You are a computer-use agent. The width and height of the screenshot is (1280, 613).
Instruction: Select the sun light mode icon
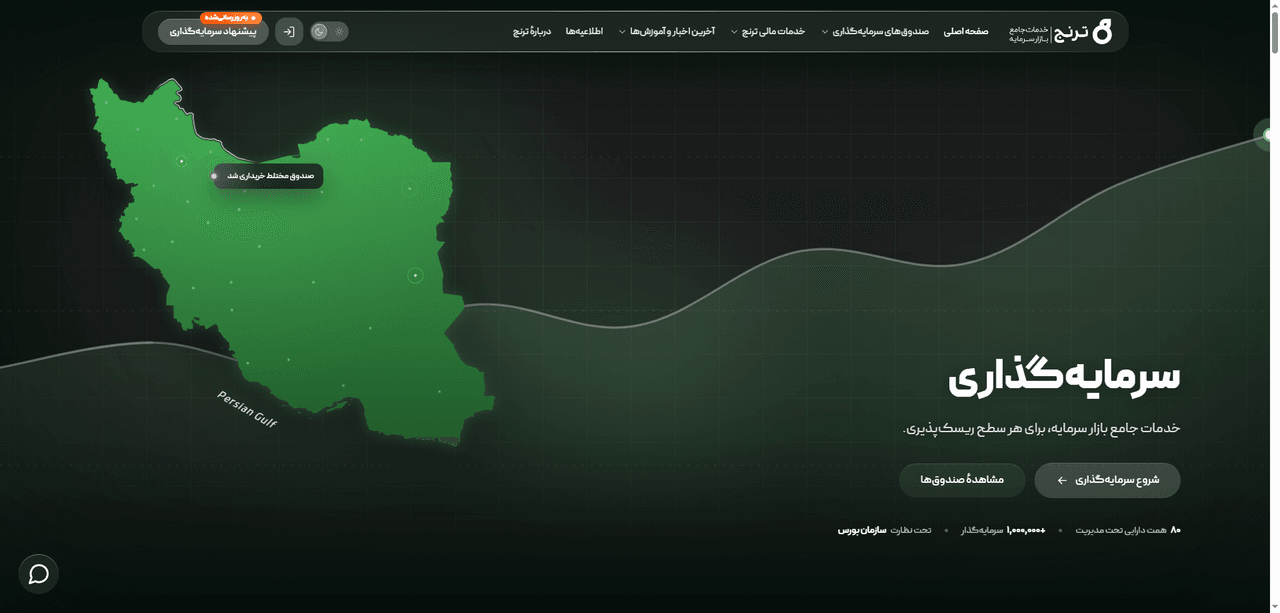[x=339, y=32]
